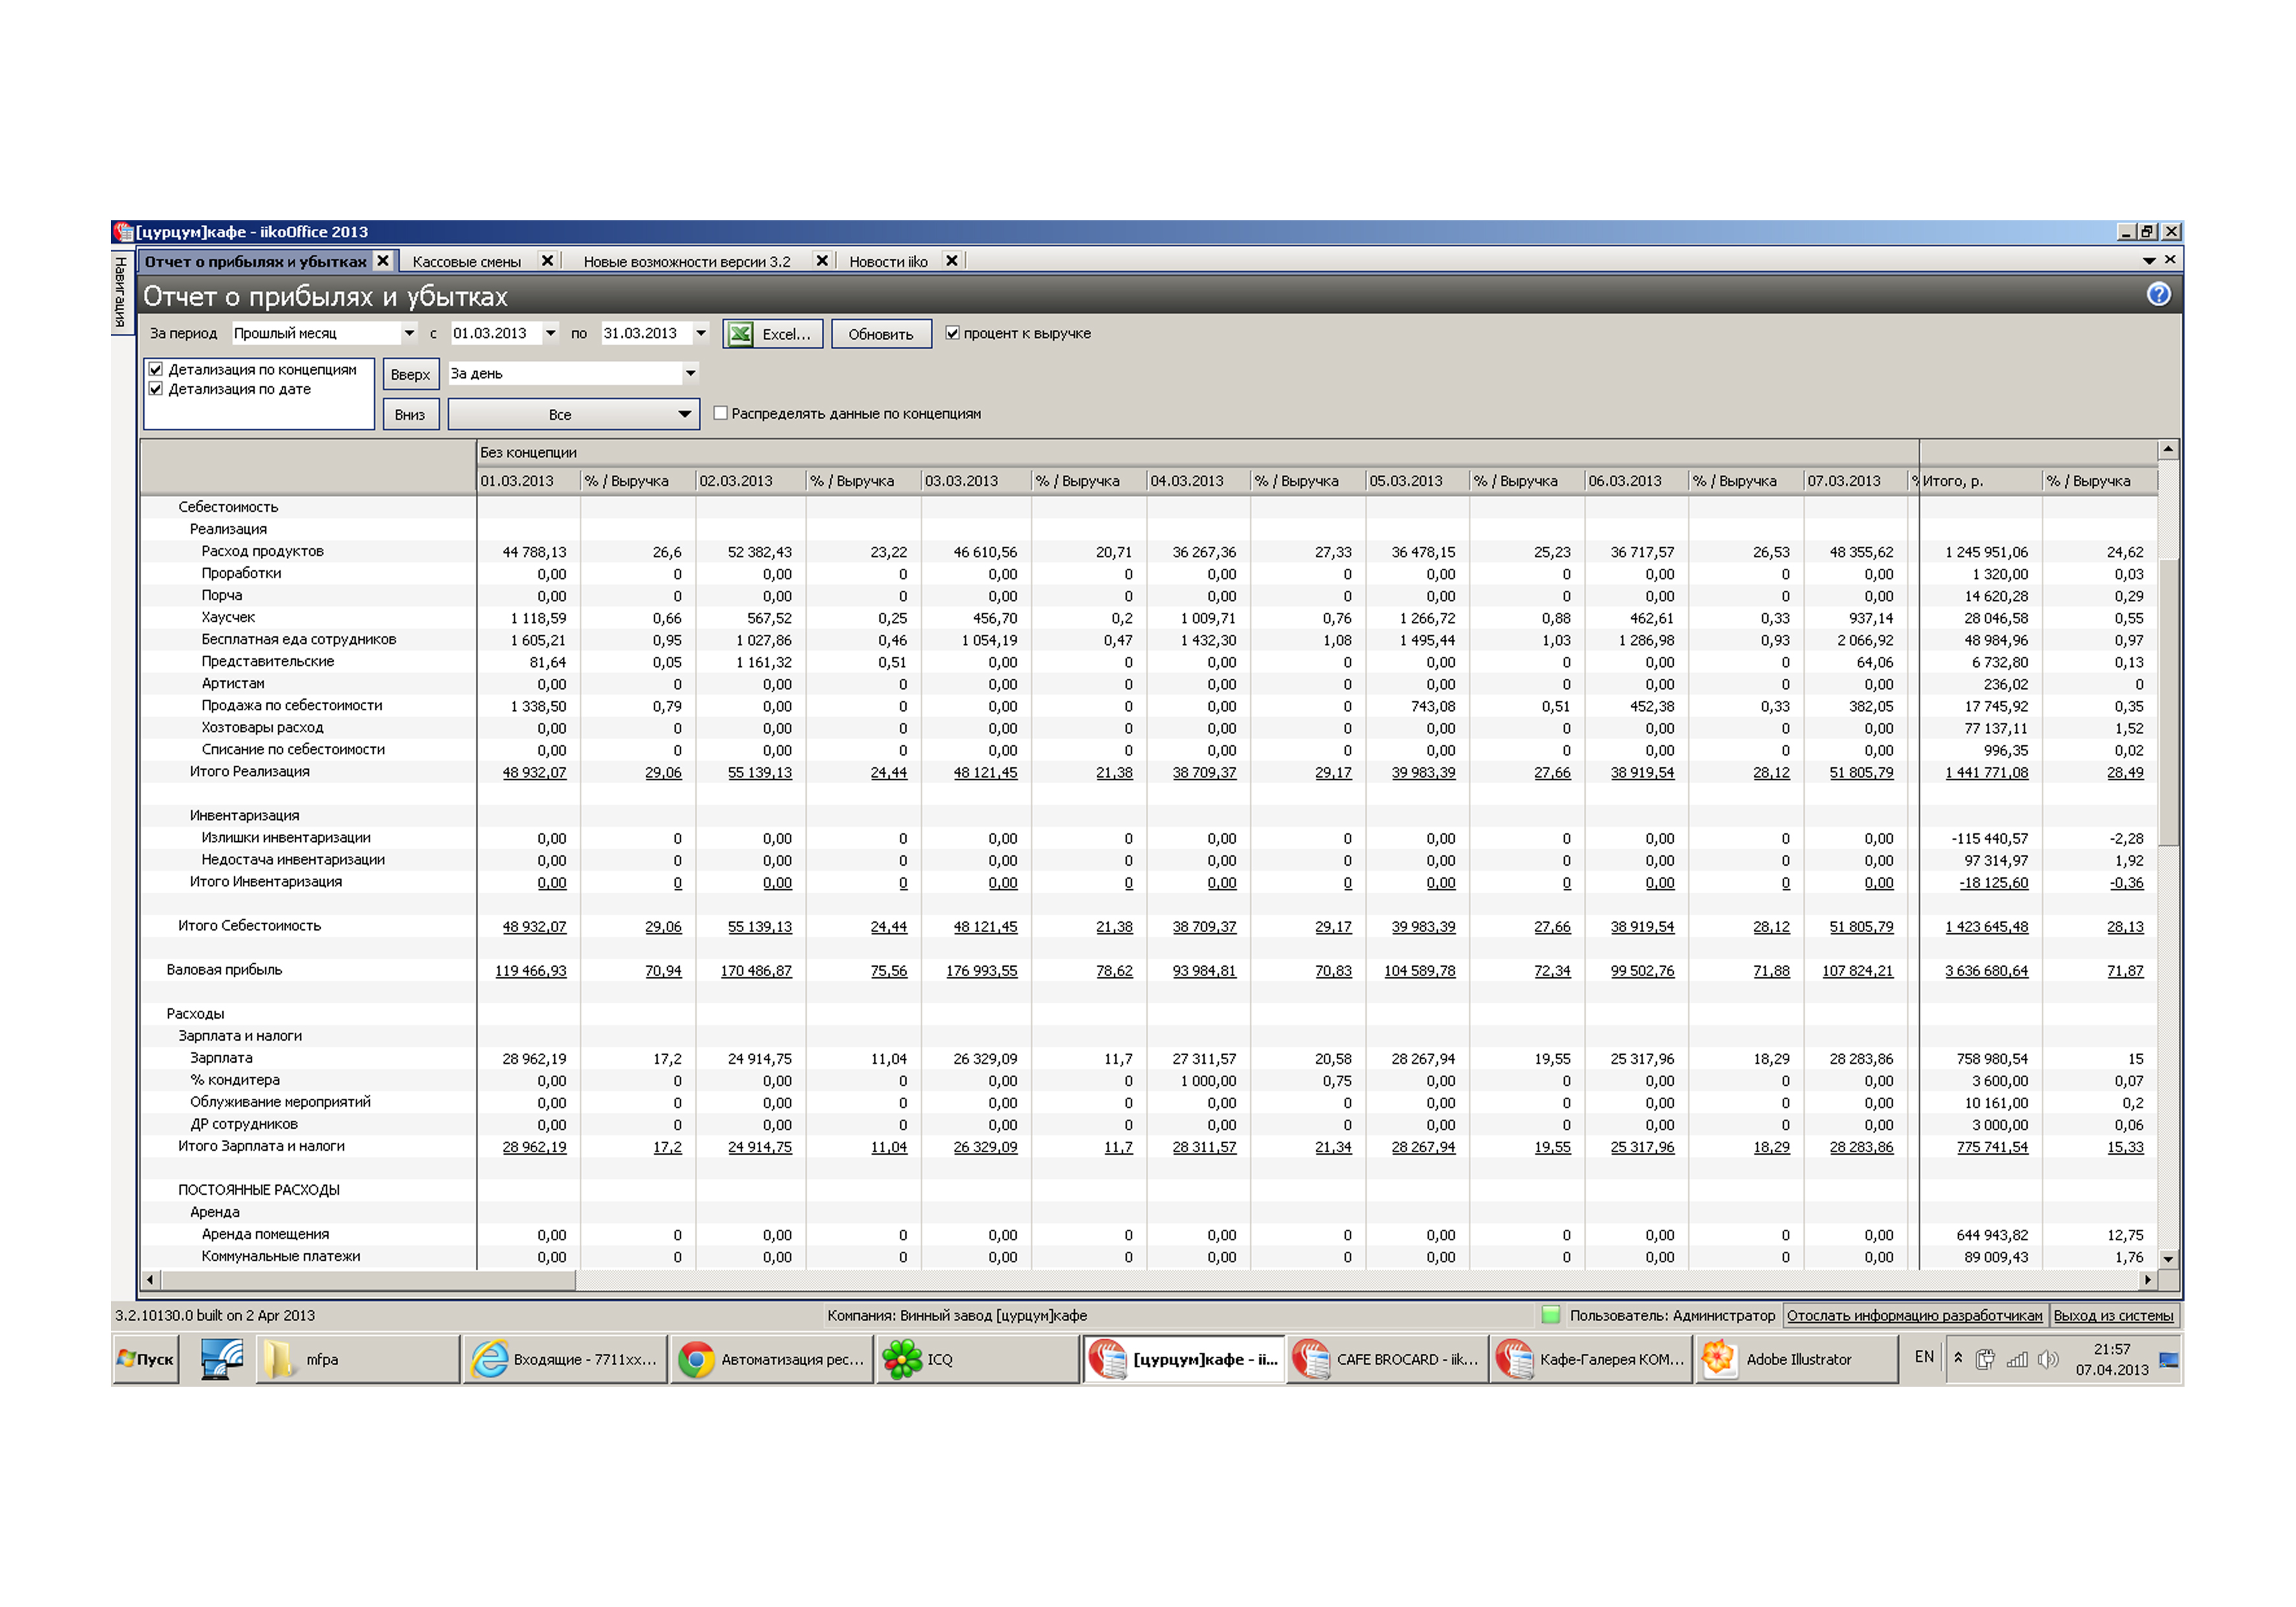
Task: Click the horizontal scrollbar thumb of the table
Action: pos(368,1279)
